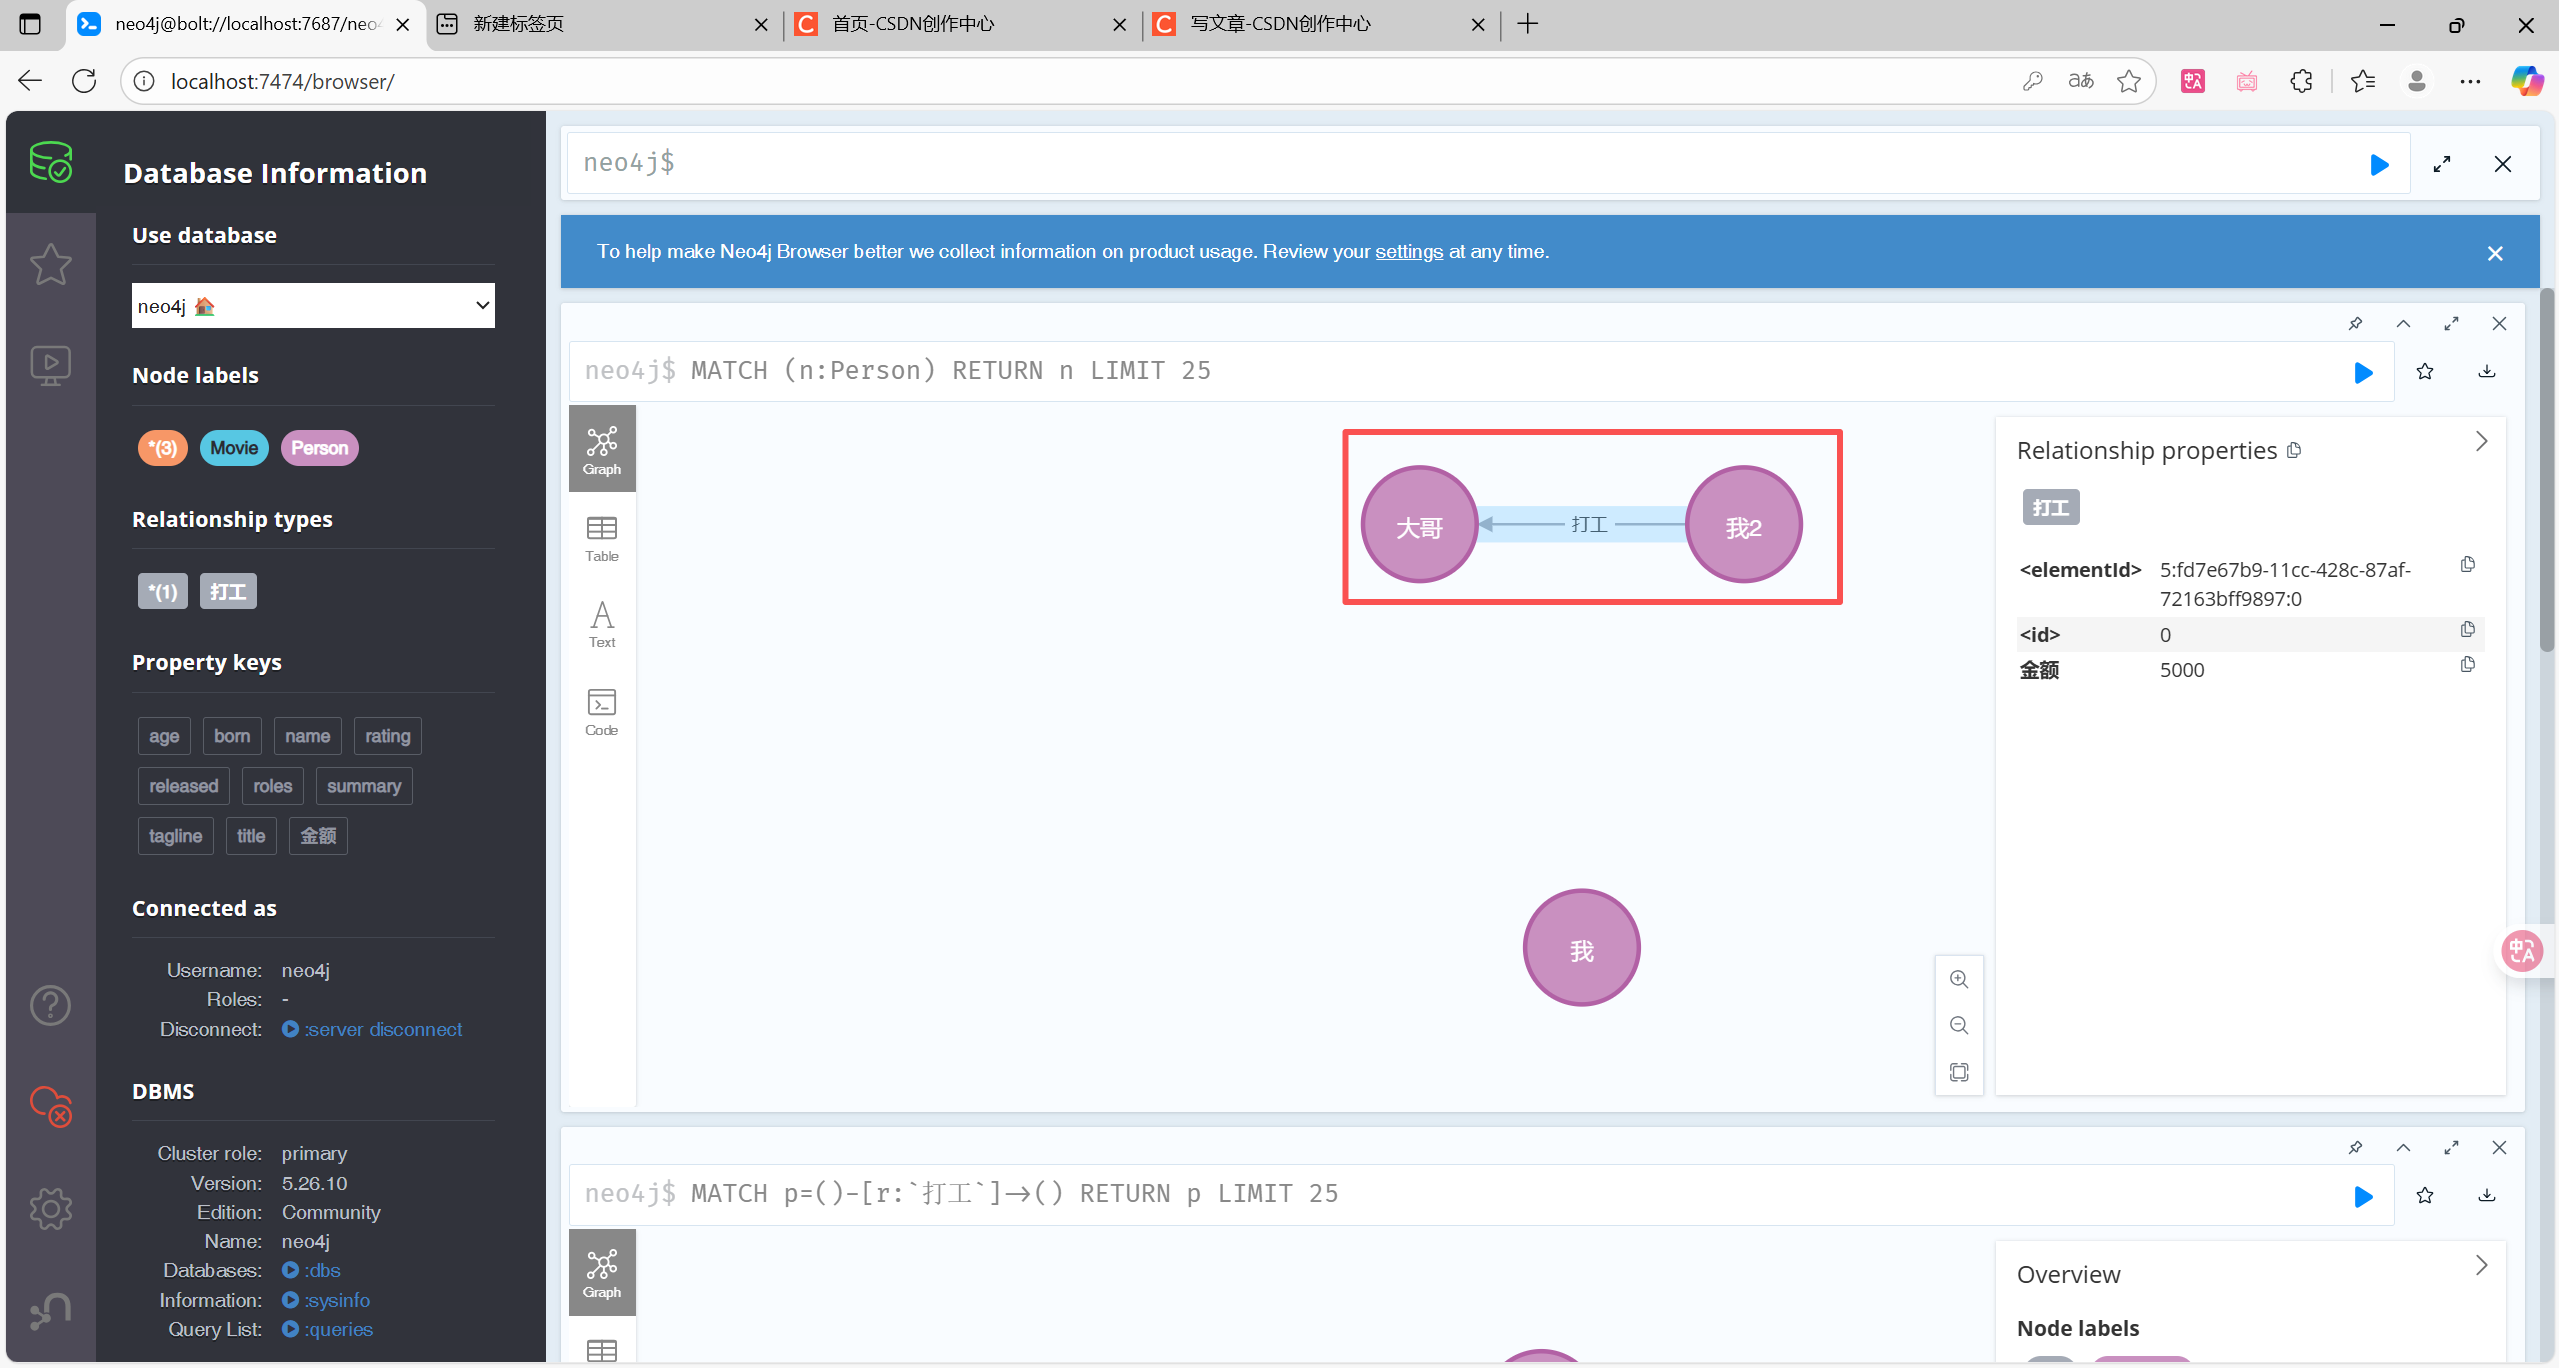Open the neo4j database dropdown
Screen dimensions: 2559x1368
pos(313,306)
